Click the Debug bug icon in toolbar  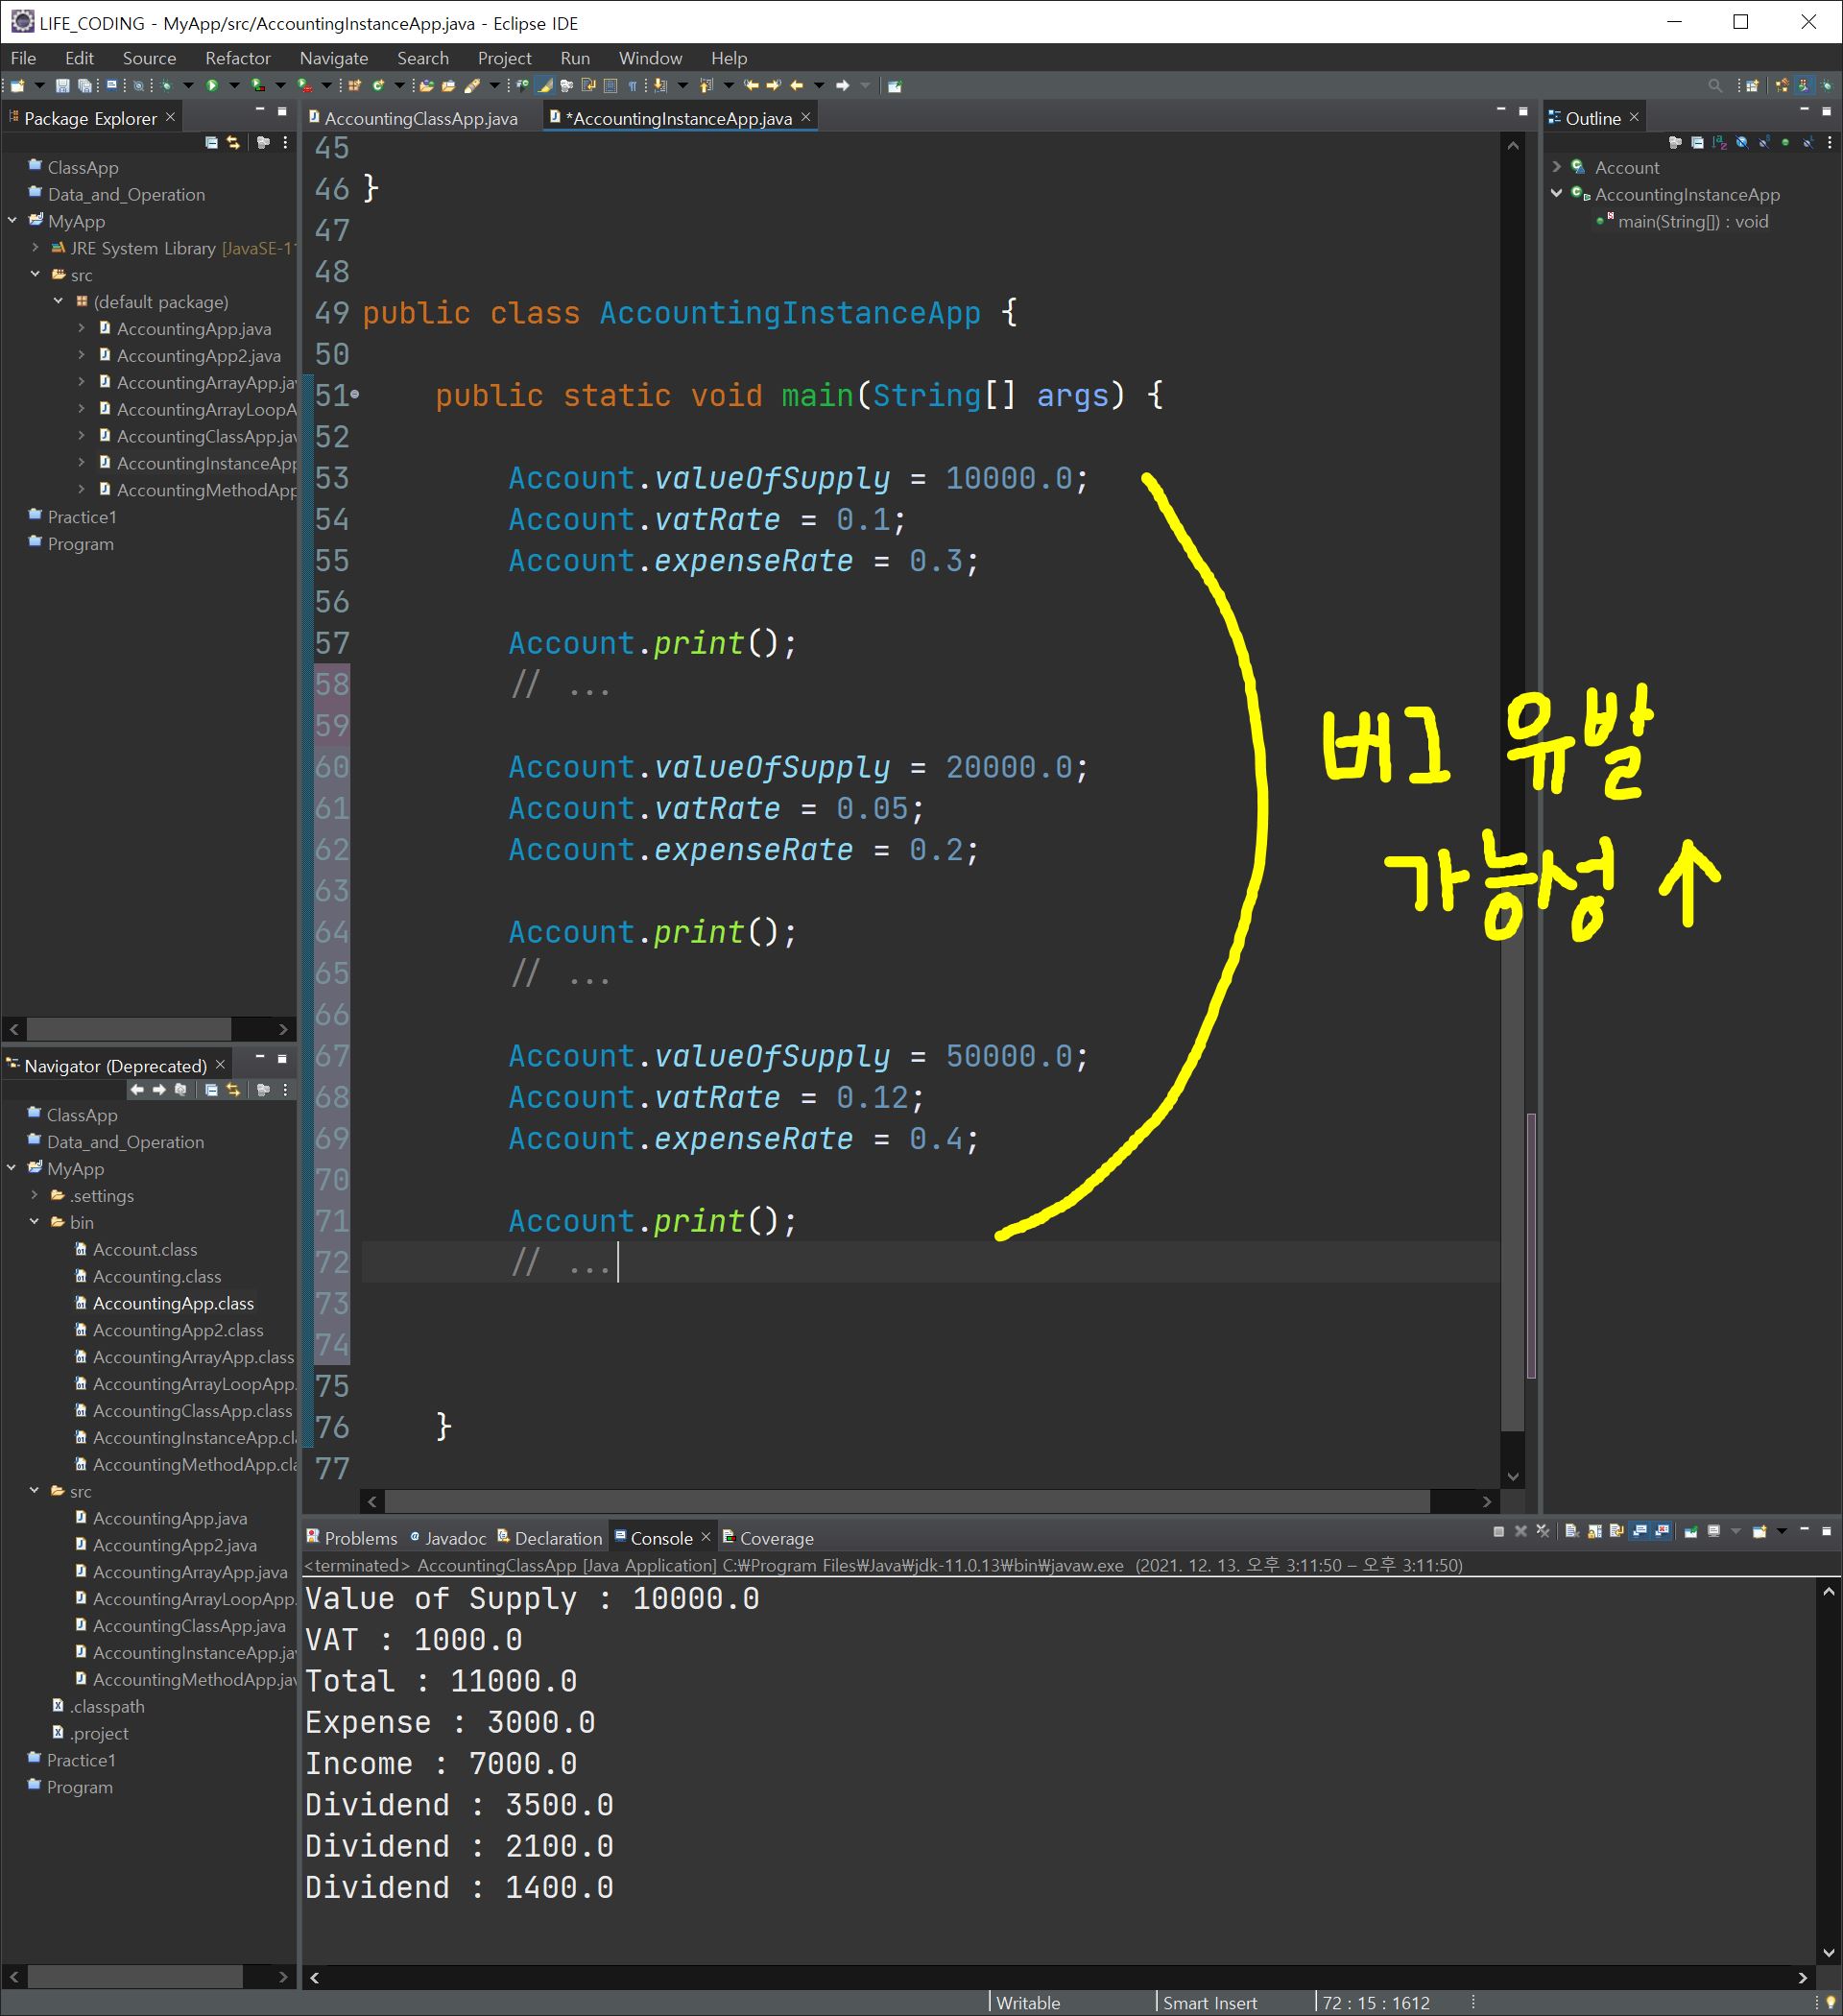tap(166, 86)
